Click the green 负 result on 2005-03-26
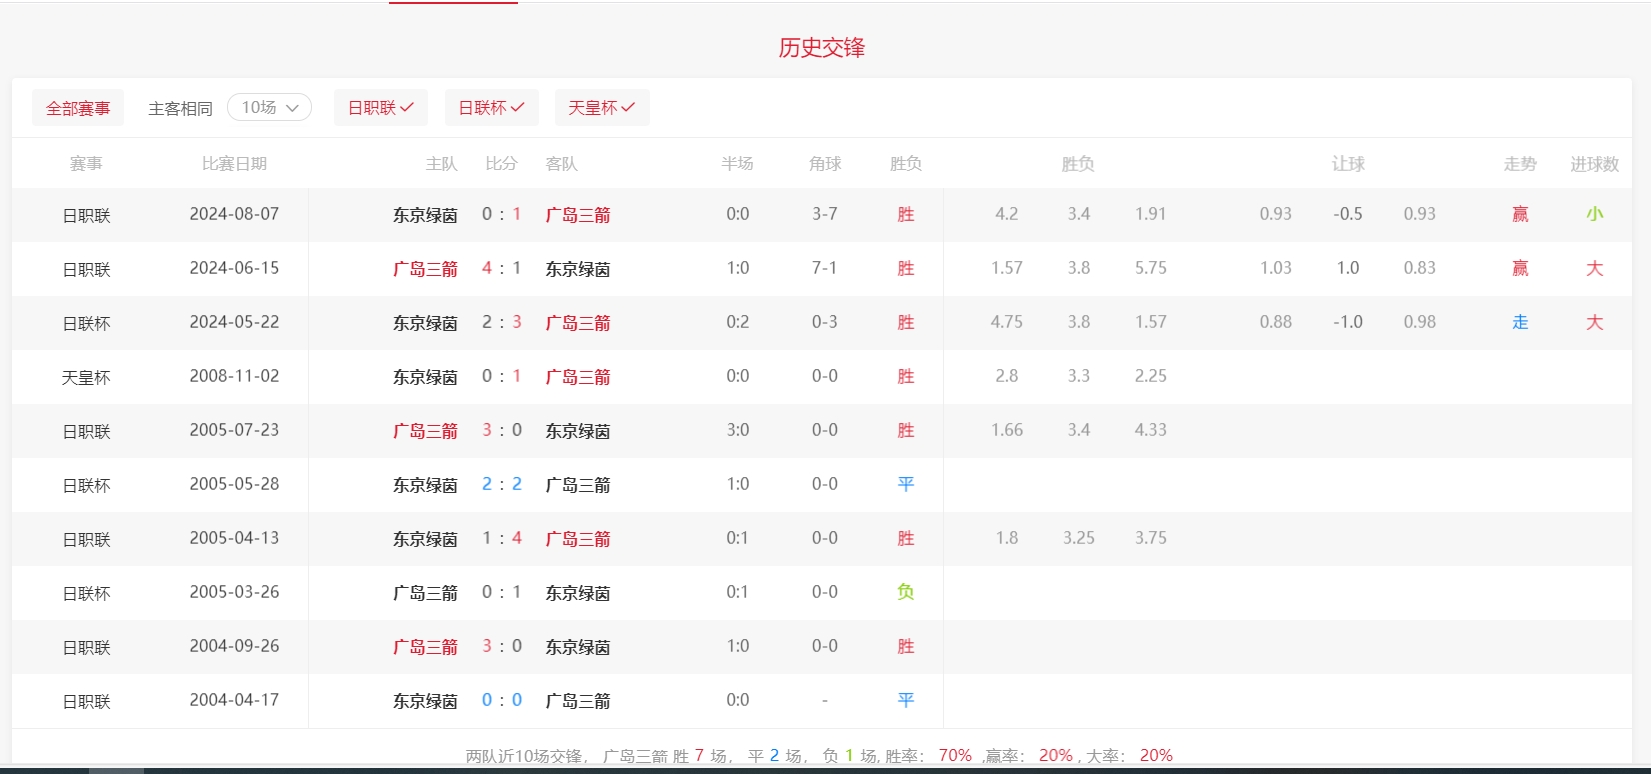The width and height of the screenshot is (1651, 774). [x=905, y=592]
